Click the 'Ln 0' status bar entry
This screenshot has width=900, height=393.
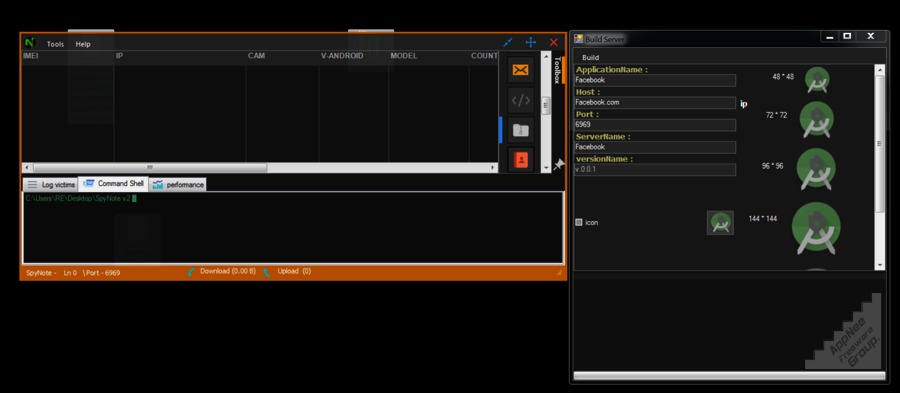pos(70,273)
